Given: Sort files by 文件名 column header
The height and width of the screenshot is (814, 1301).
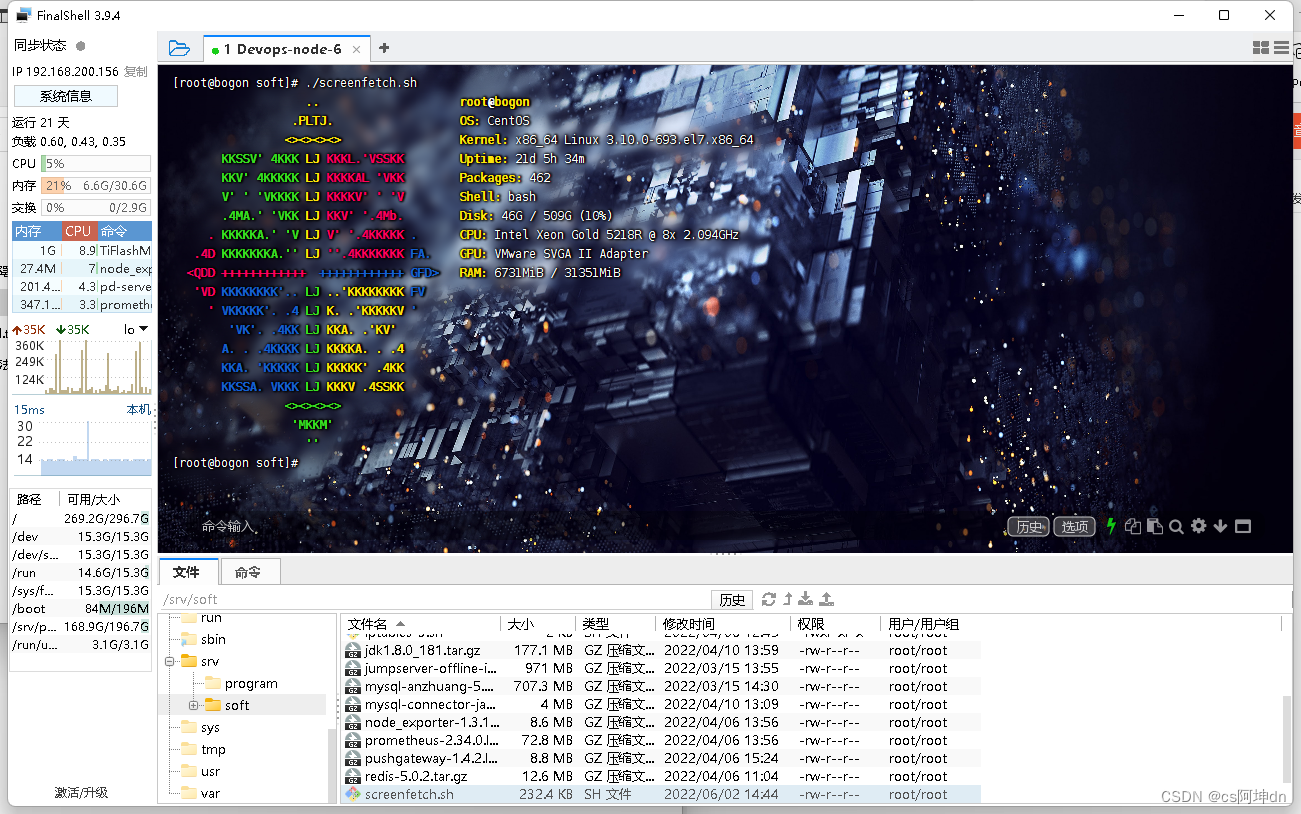Looking at the screenshot, I should coord(421,624).
